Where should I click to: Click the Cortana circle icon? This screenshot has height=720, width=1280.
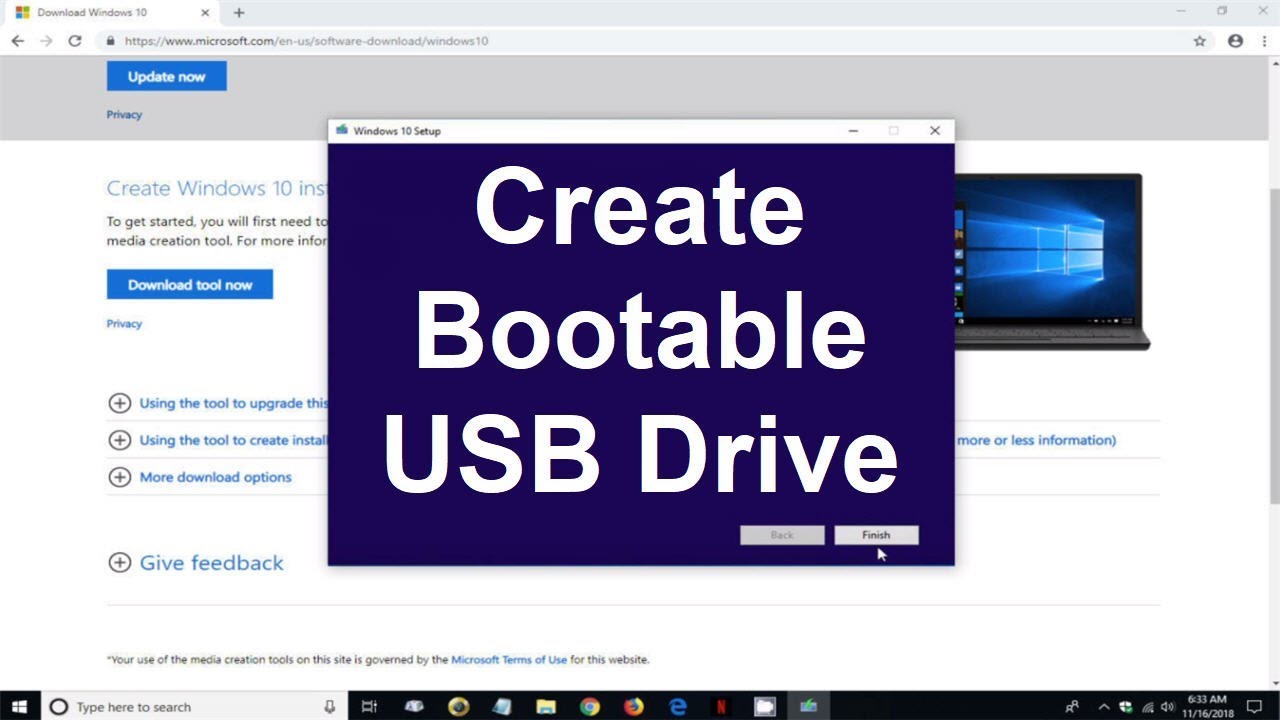(58, 706)
